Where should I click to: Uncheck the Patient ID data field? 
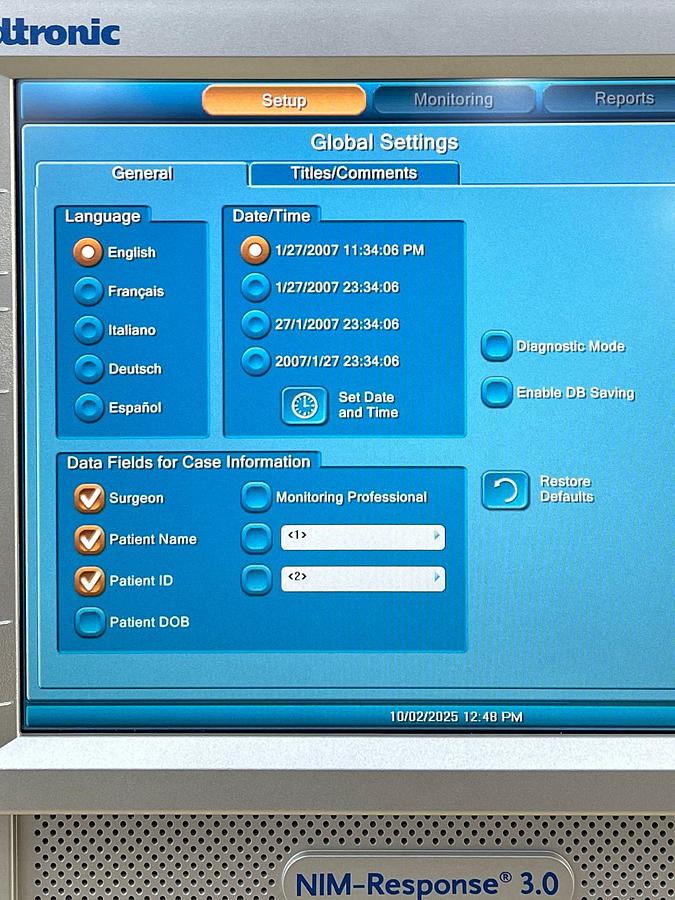(x=90, y=580)
